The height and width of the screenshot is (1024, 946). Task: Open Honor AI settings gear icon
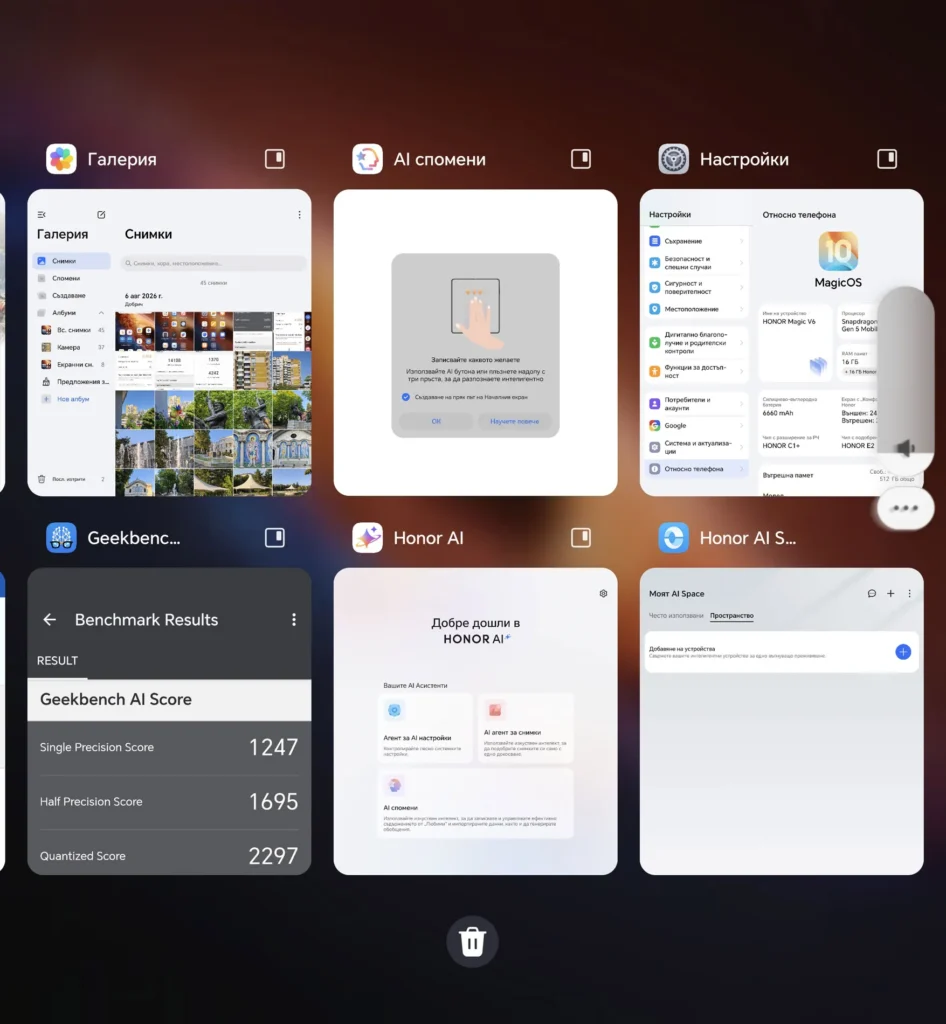[603, 594]
